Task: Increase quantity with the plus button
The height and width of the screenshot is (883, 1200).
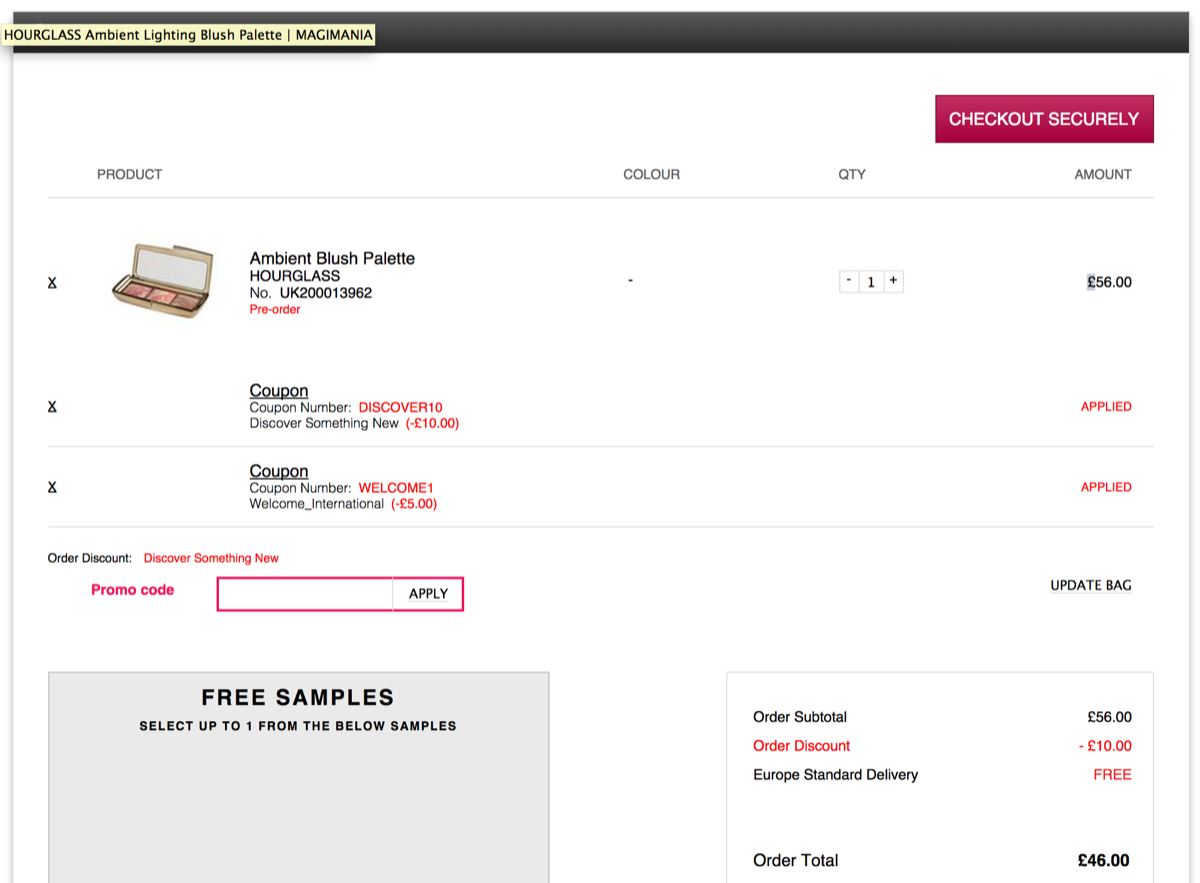Action: click(893, 281)
